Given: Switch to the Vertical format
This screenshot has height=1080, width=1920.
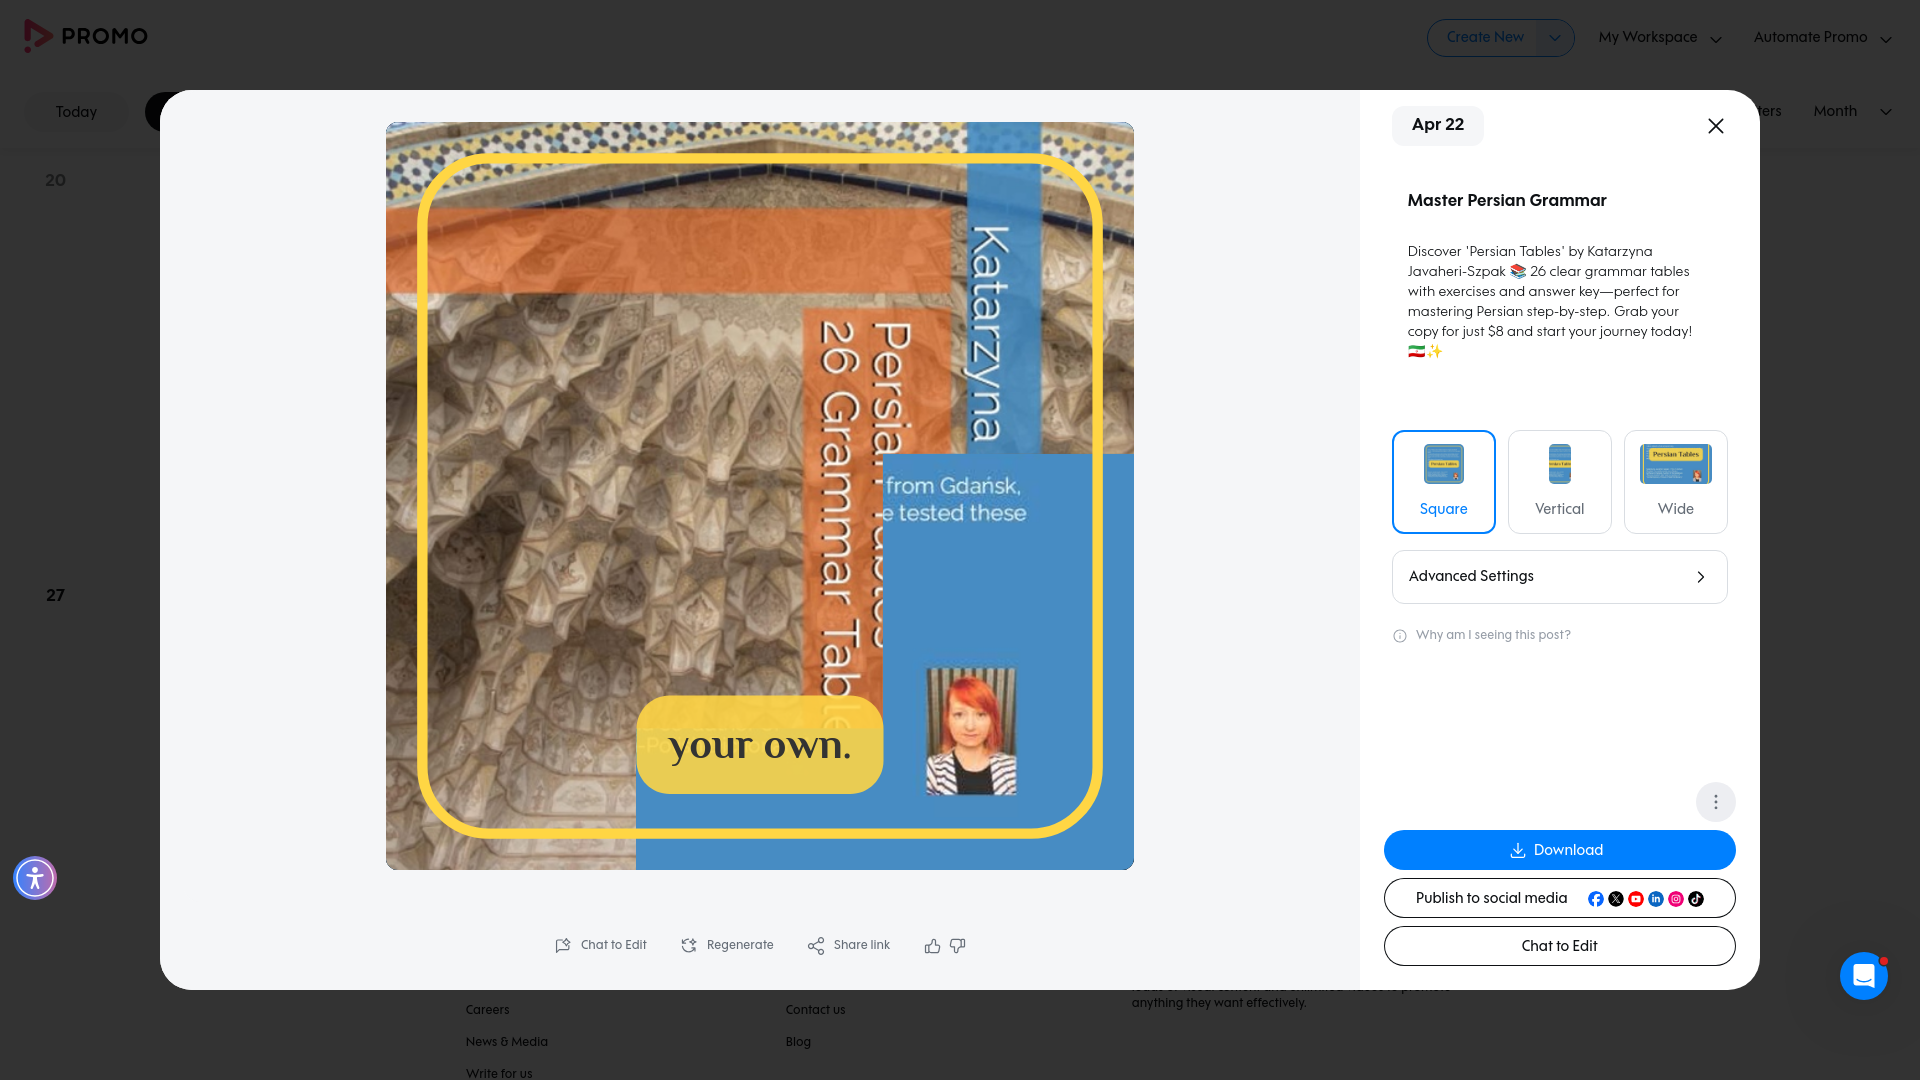Looking at the screenshot, I should (x=1559, y=481).
